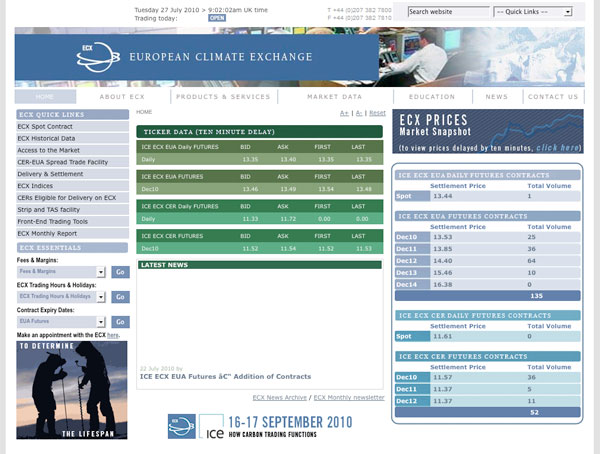Open ICE ECX EUA Futures Addition of Contracts news
Image resolution: width=600 pixels, height=454 pixels.
coord(225,377)
